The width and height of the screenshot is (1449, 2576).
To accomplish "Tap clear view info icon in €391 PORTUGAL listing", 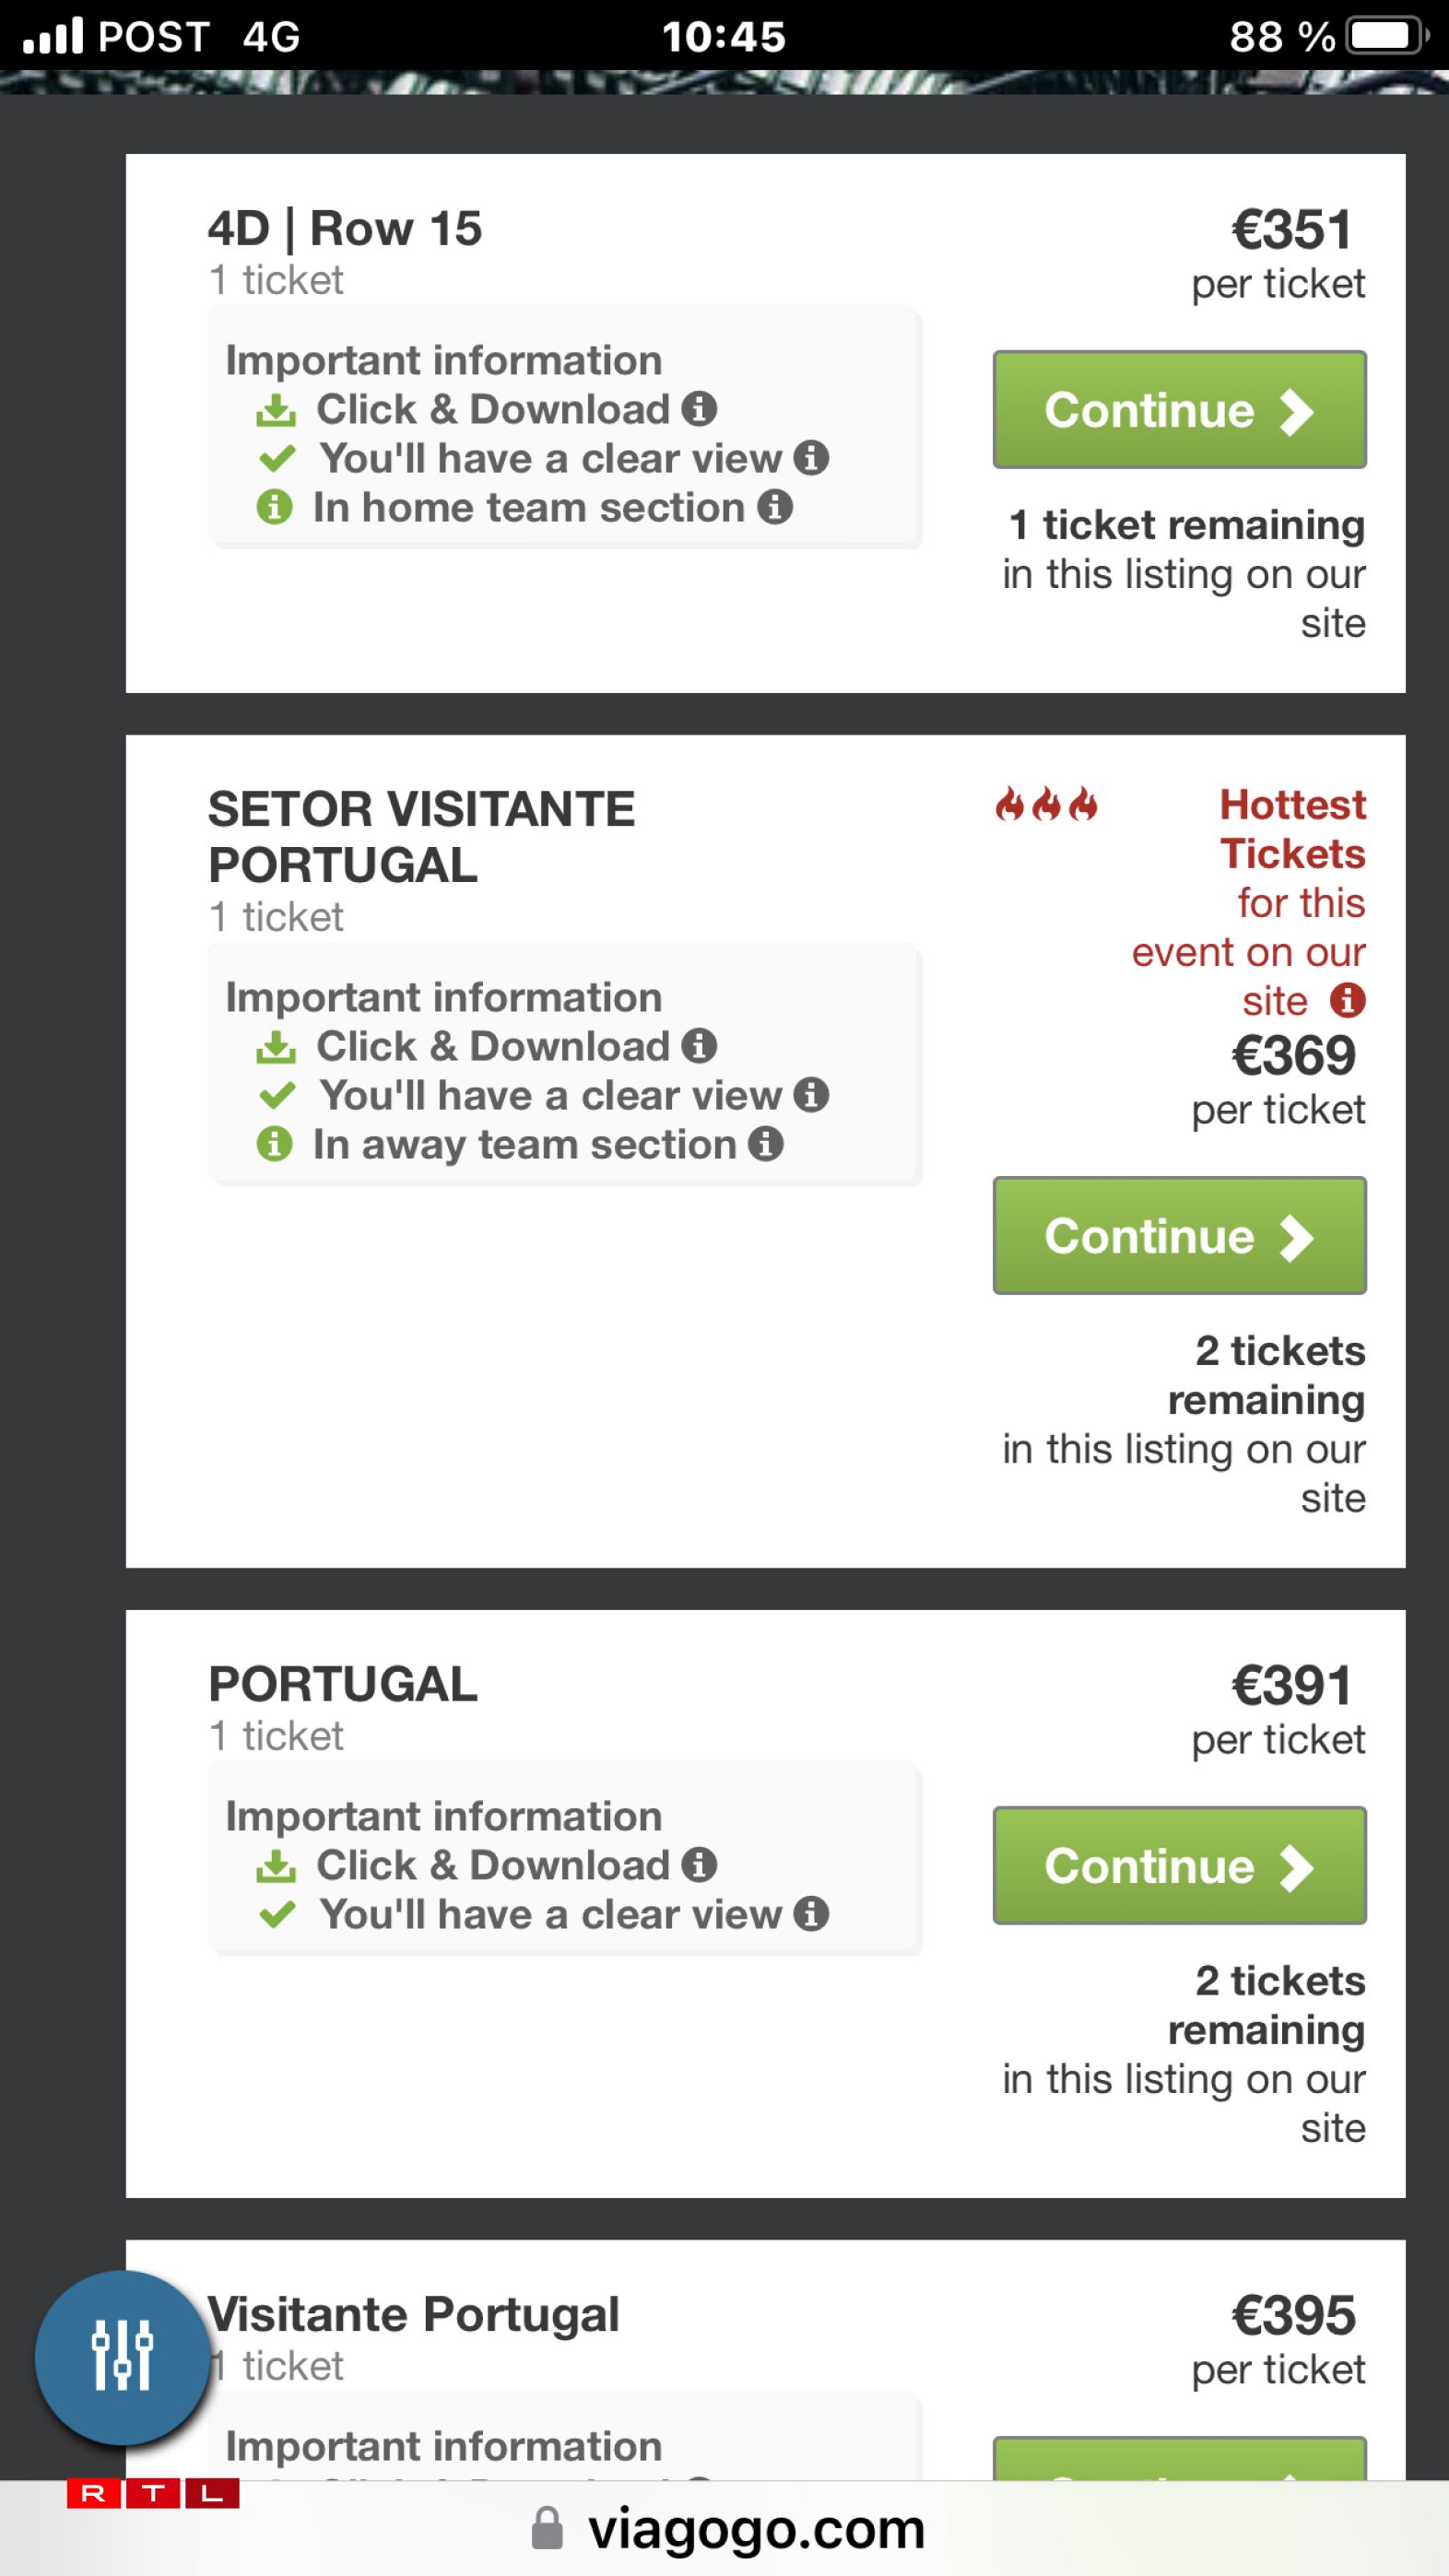I will (811, 1914).
